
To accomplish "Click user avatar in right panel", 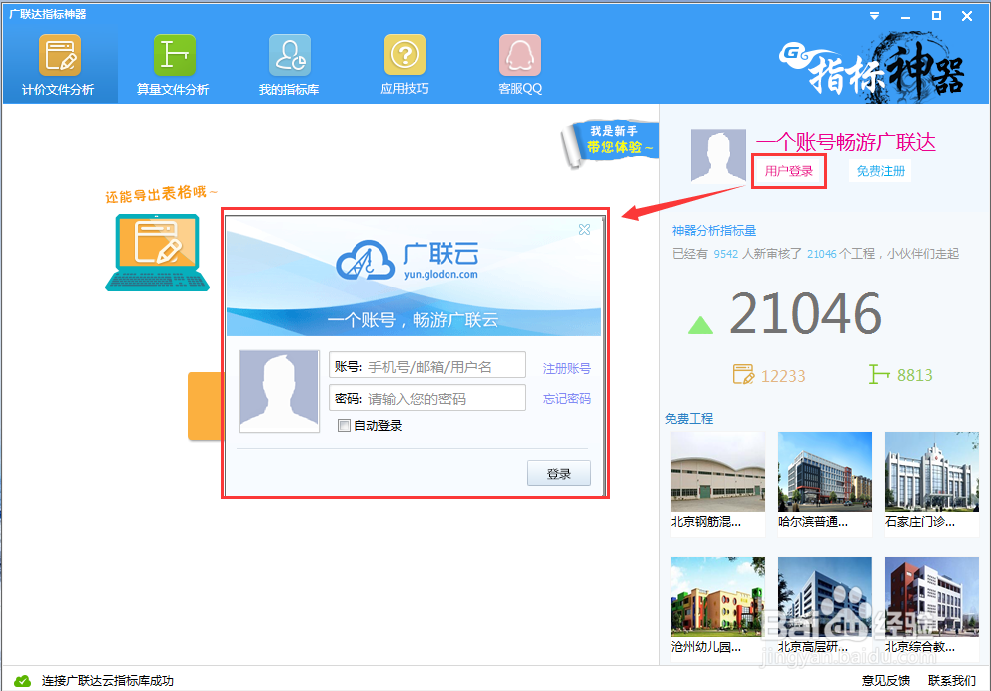I will 718,156.
